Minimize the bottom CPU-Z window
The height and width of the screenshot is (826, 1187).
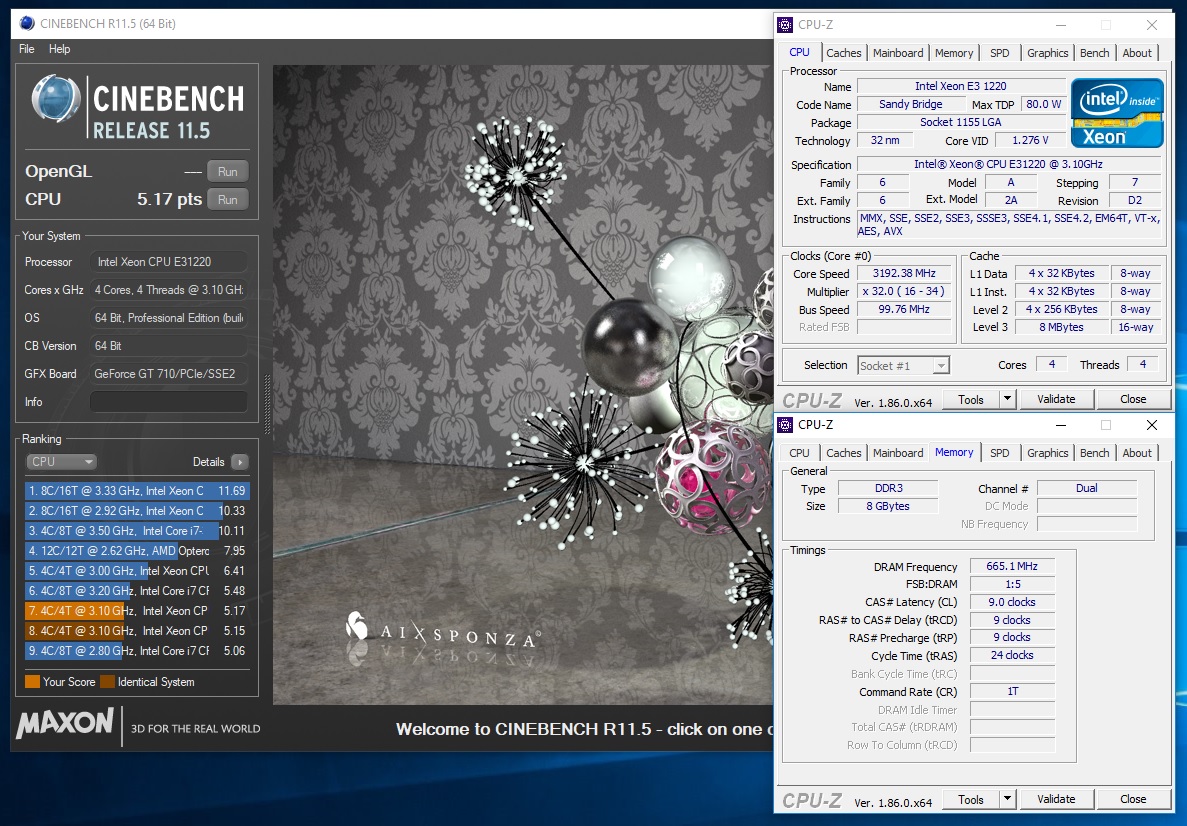(x=1061, y=425)
